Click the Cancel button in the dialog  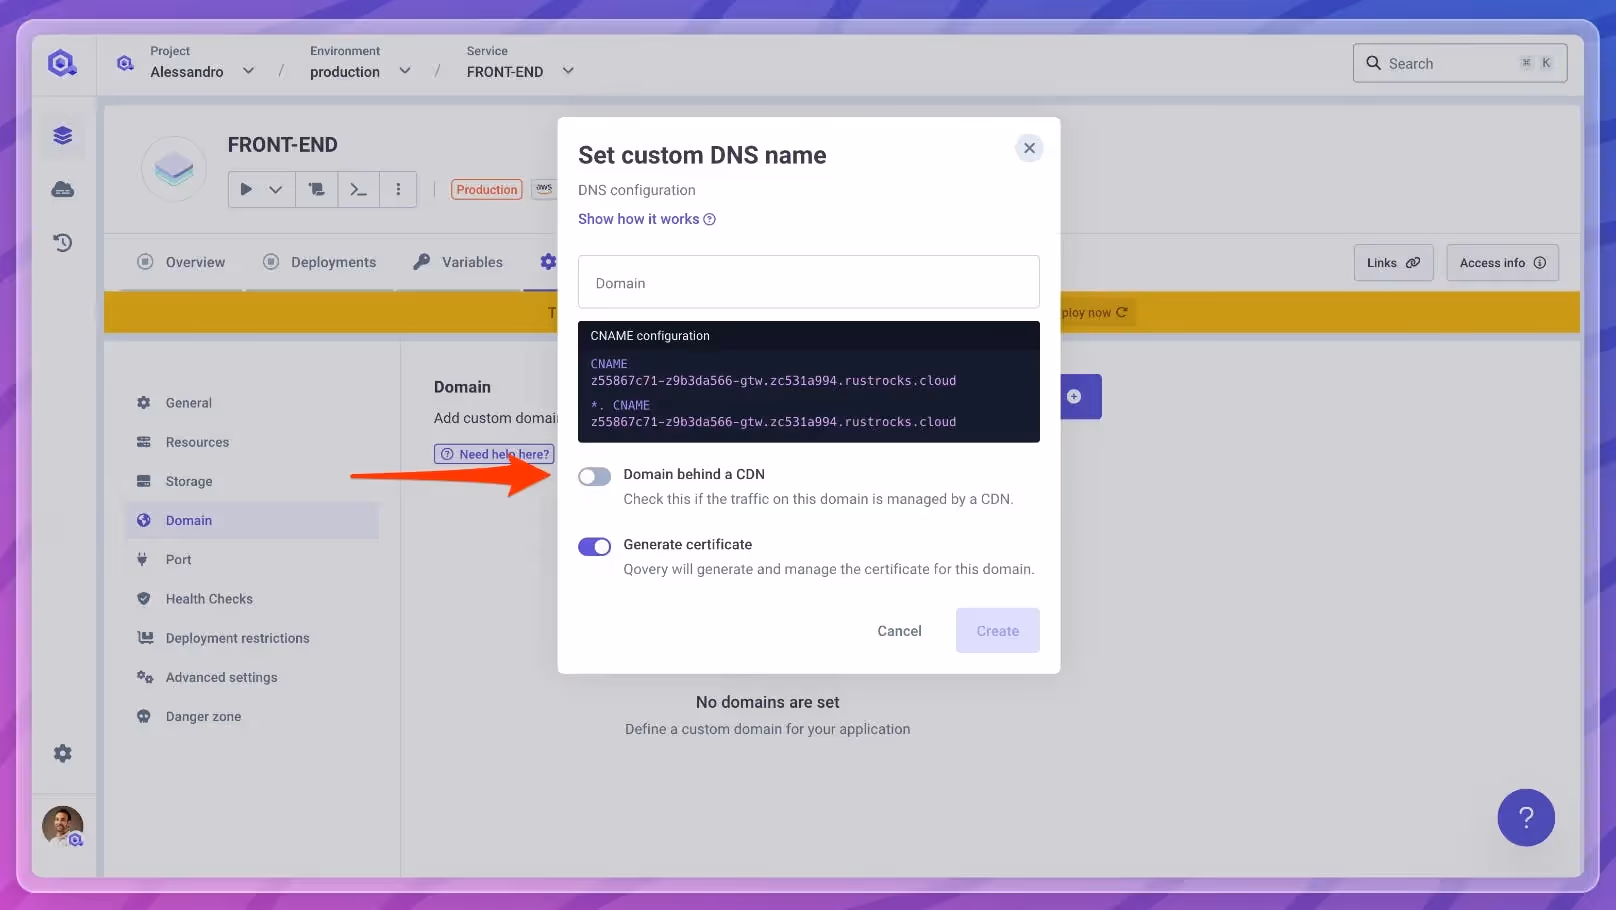pyautogui.click(x=898, y=631)
